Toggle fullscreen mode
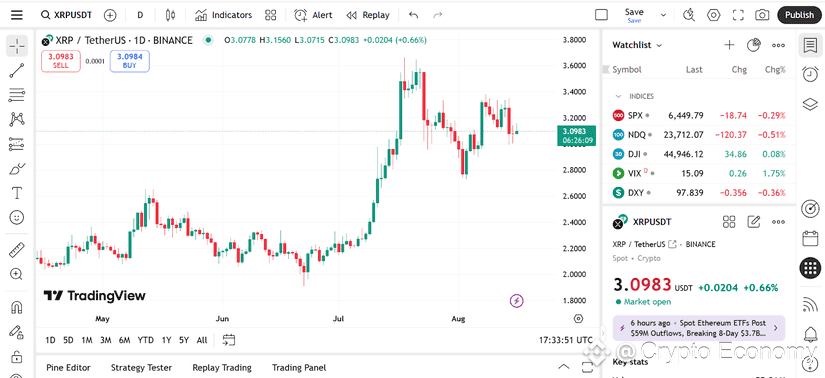Screen dimensions: 825x378 738,15
